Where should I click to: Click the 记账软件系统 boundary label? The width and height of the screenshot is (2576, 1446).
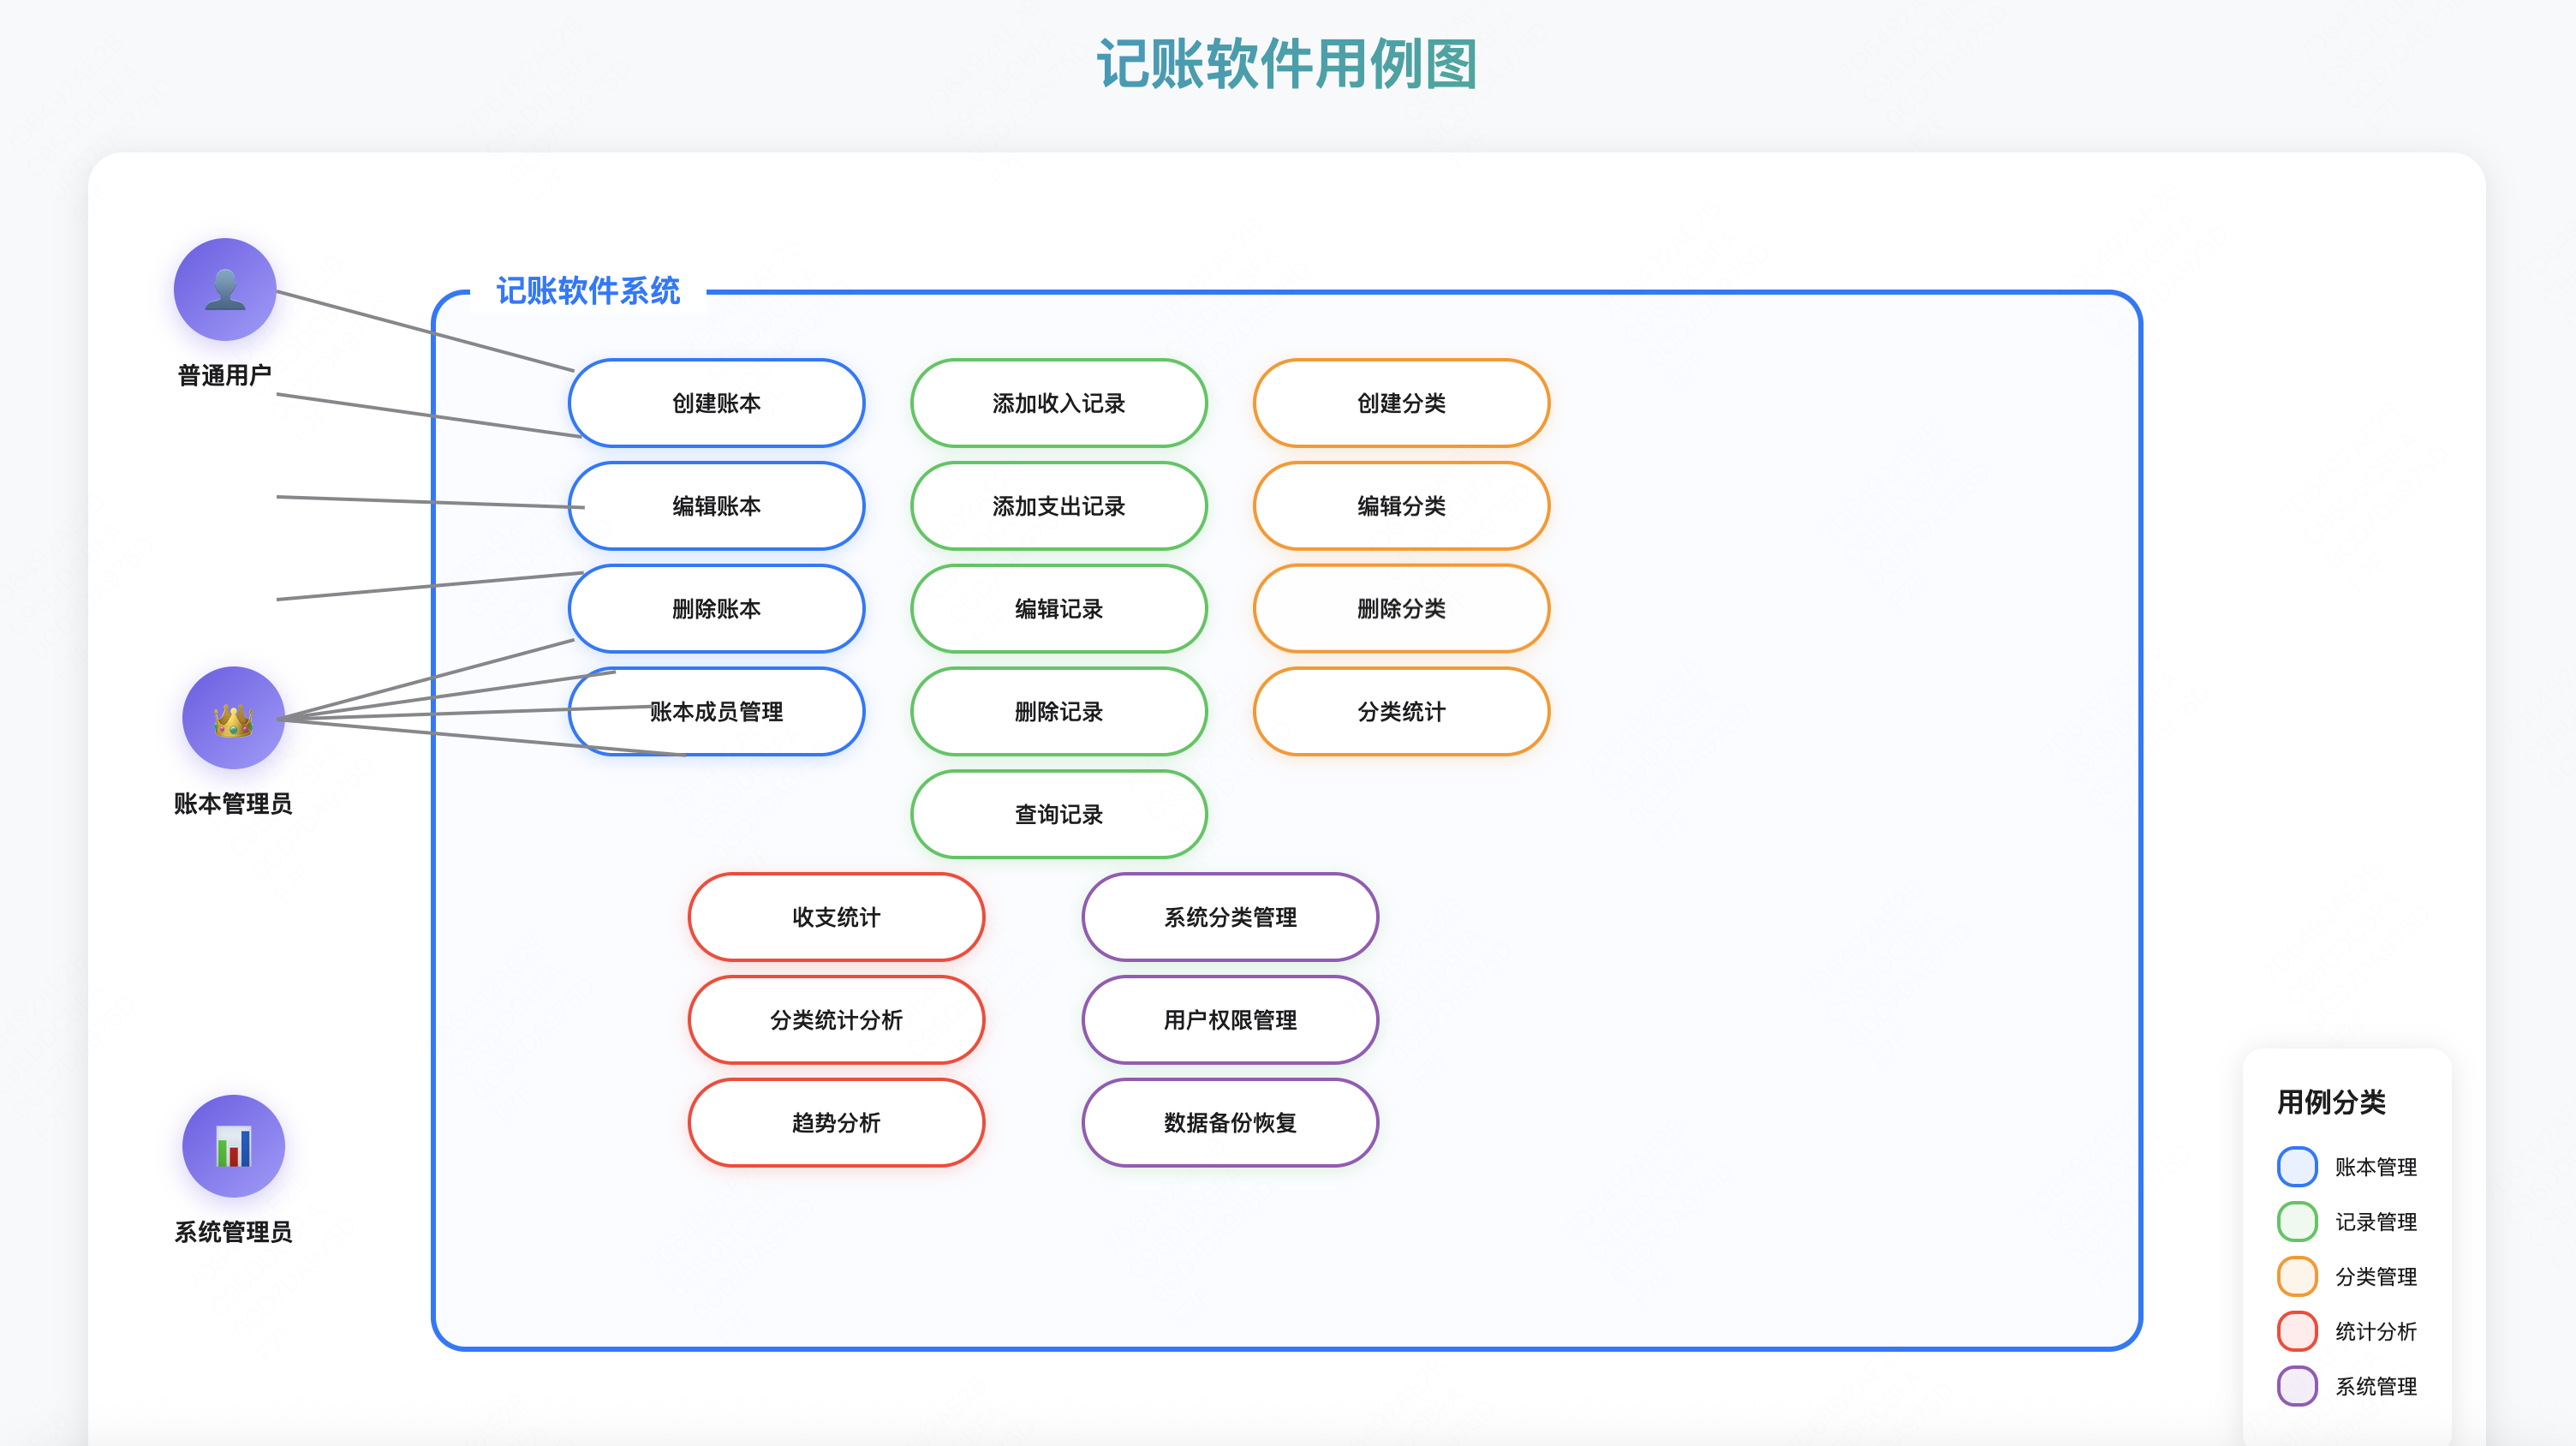(588, 291)
